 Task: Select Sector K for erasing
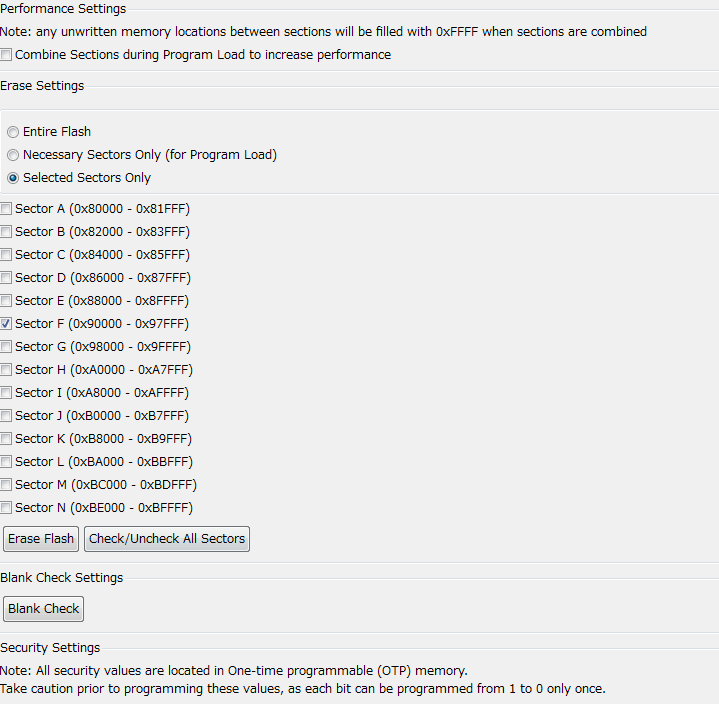[x=7, y=439]
